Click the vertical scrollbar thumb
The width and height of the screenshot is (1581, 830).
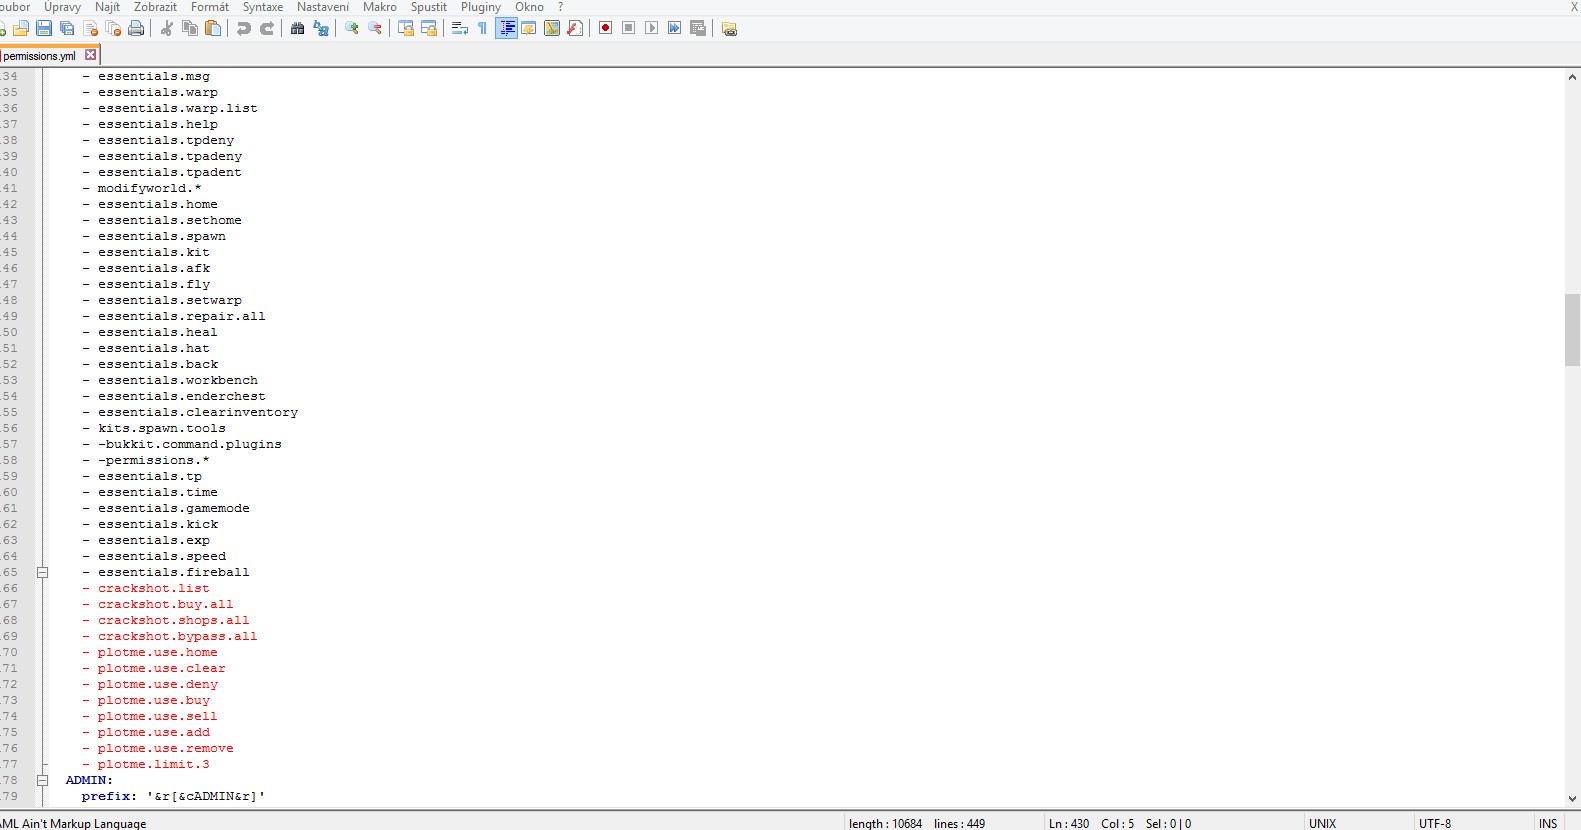(x=1572, y=330)
